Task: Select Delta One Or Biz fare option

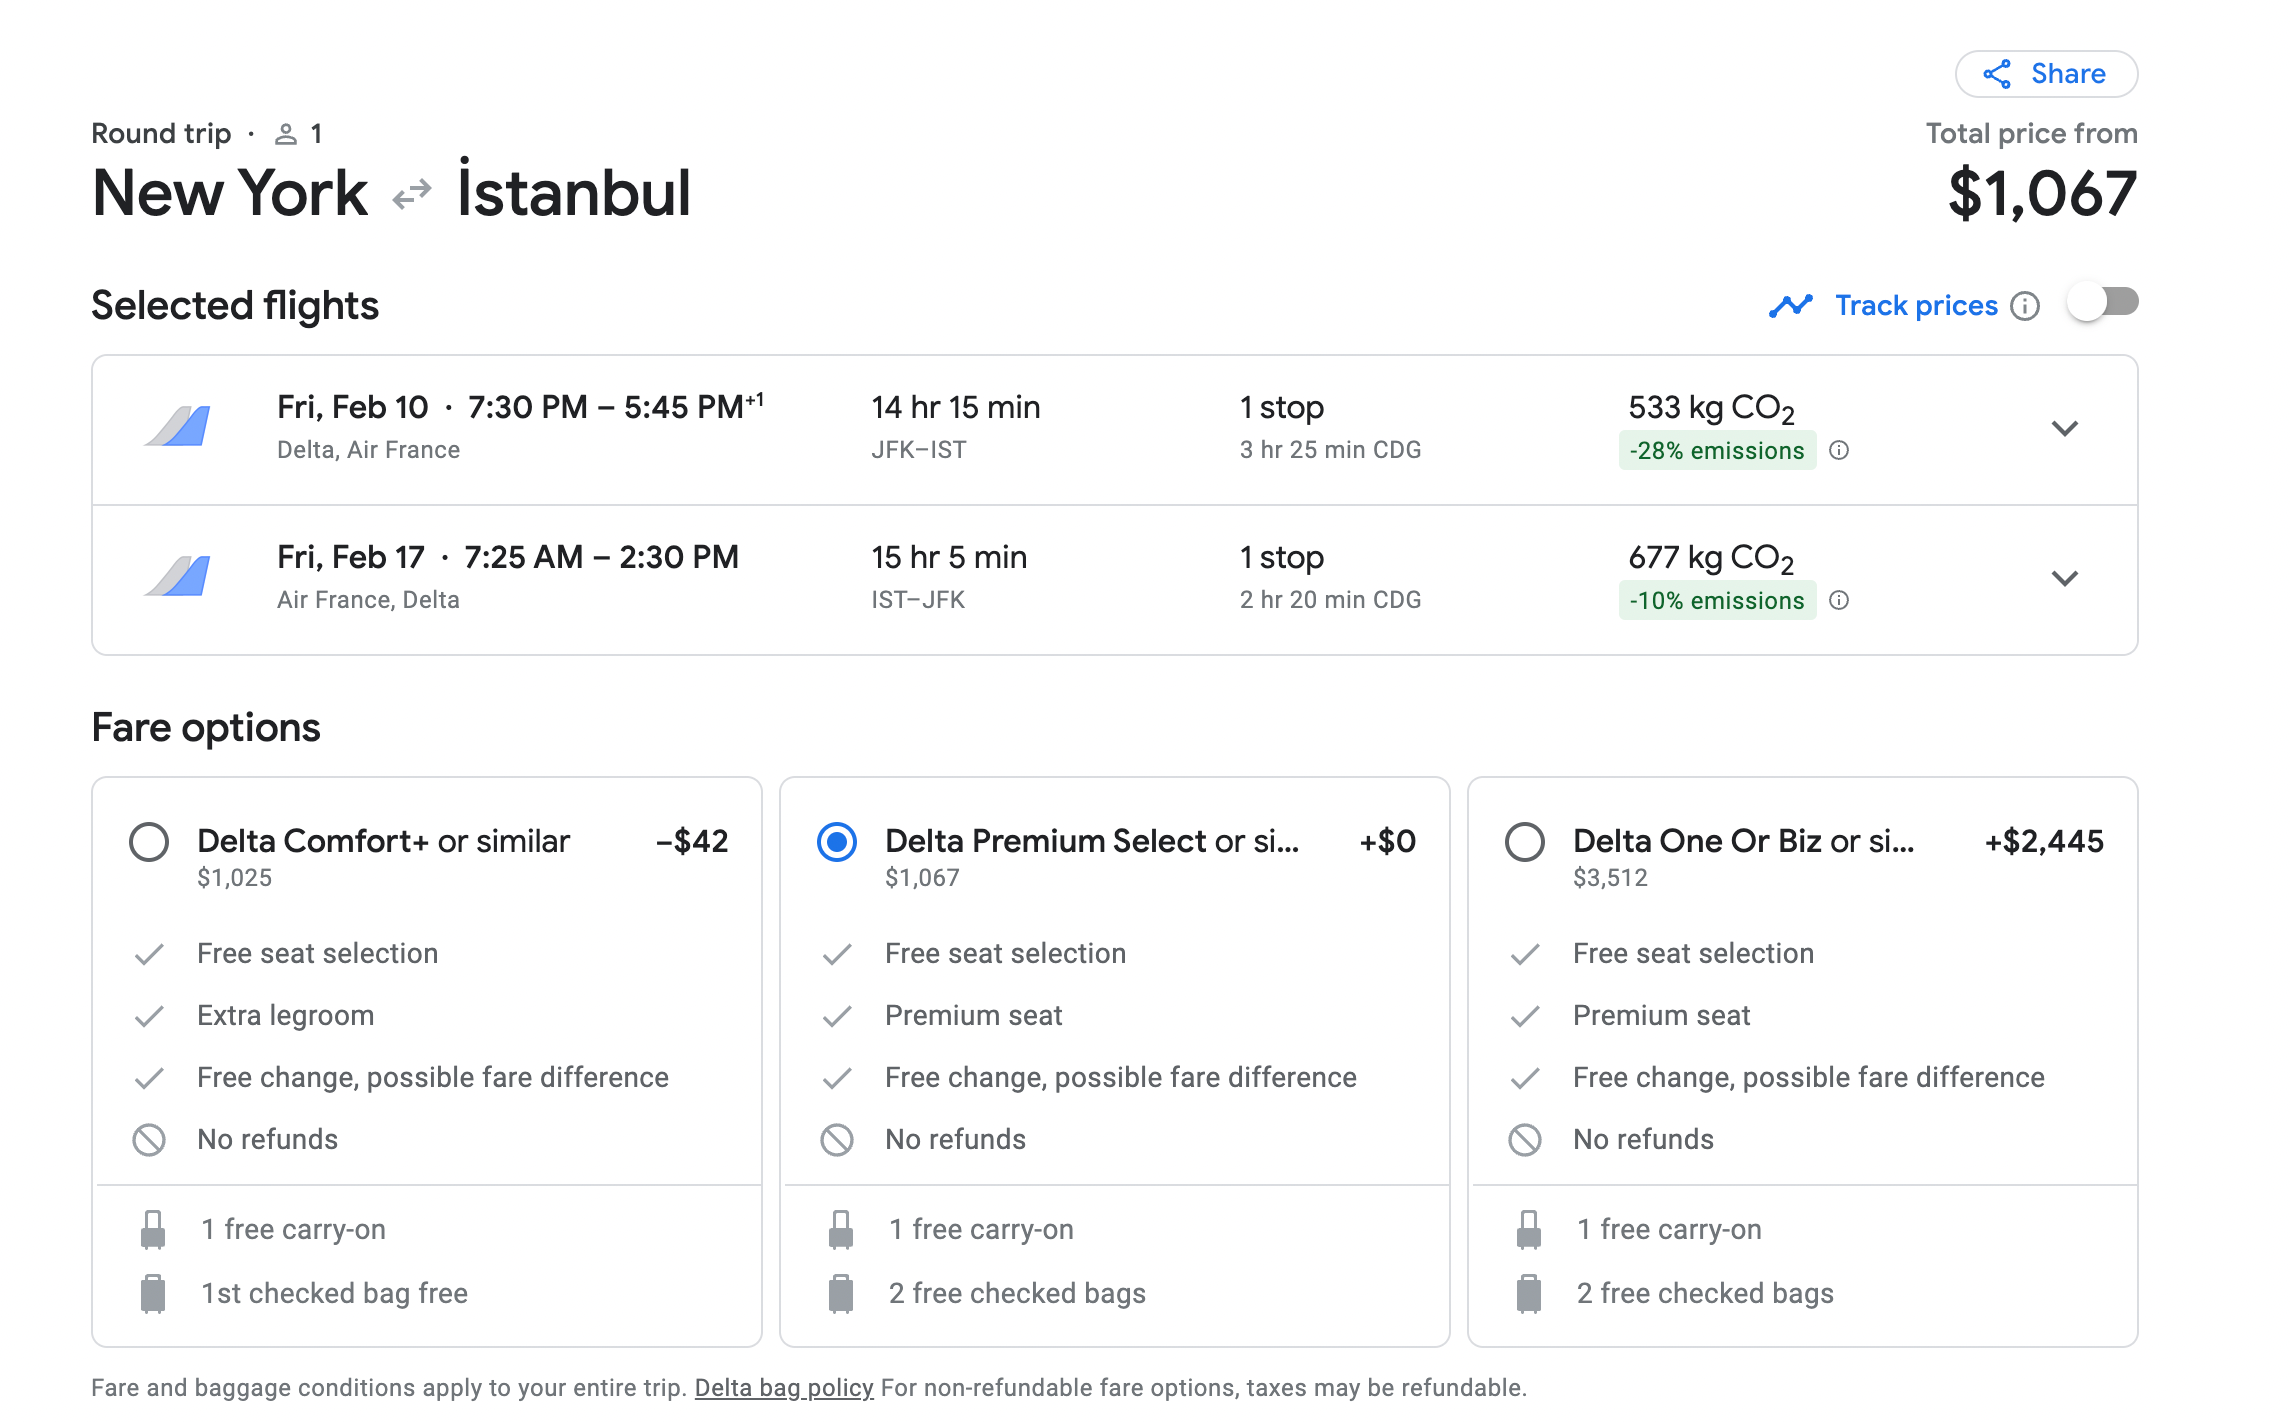Action: click(1525, 842)
